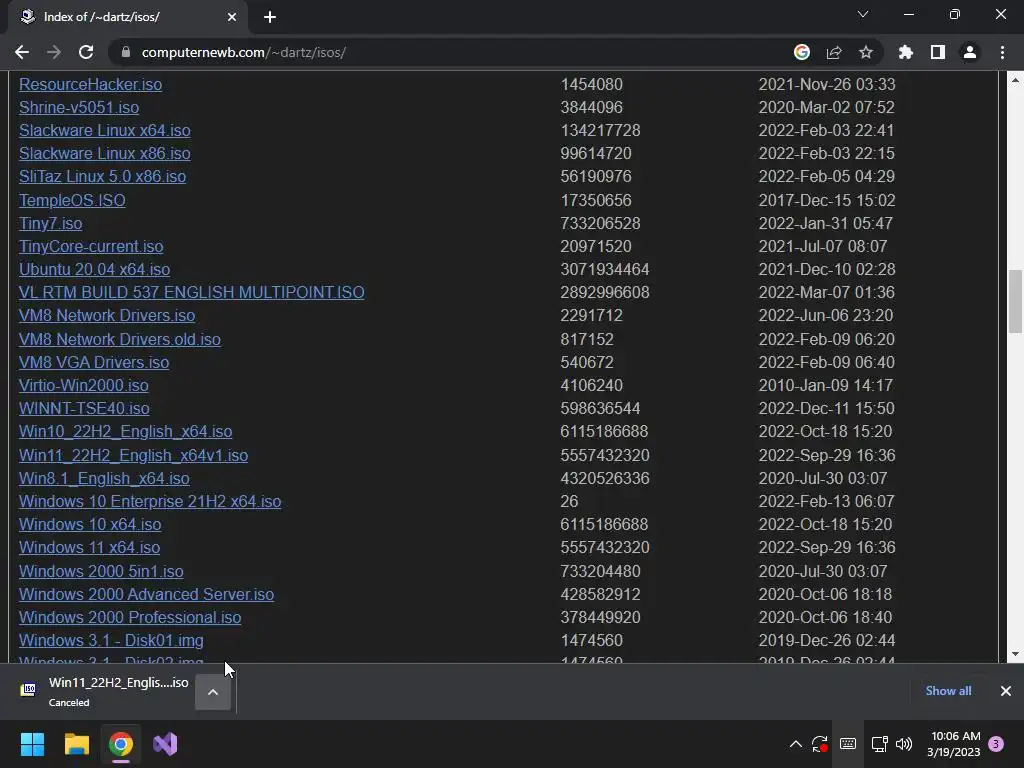Open the network status tray icon
1024x768 pixels.
click(x=880, y=744)
